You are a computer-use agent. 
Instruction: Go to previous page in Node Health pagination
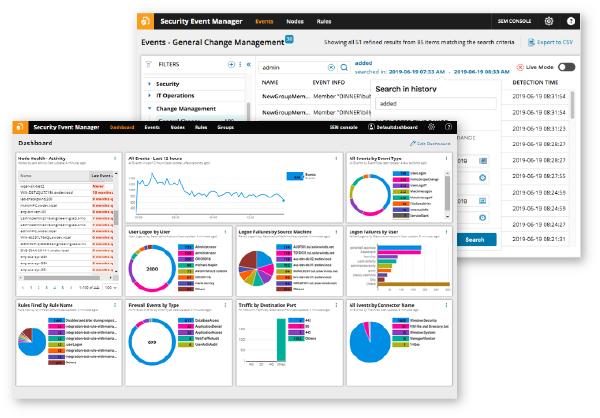(x=23, y=287)
